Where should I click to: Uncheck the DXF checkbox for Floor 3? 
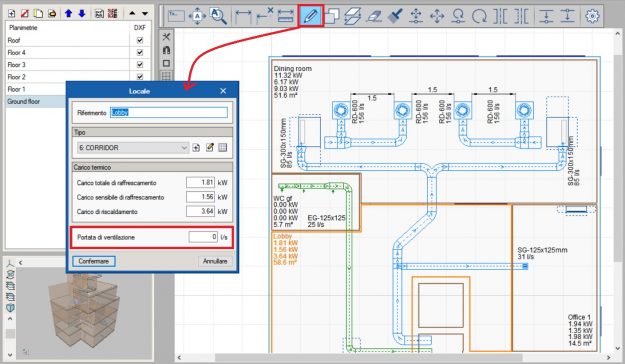tap(140, 65)
